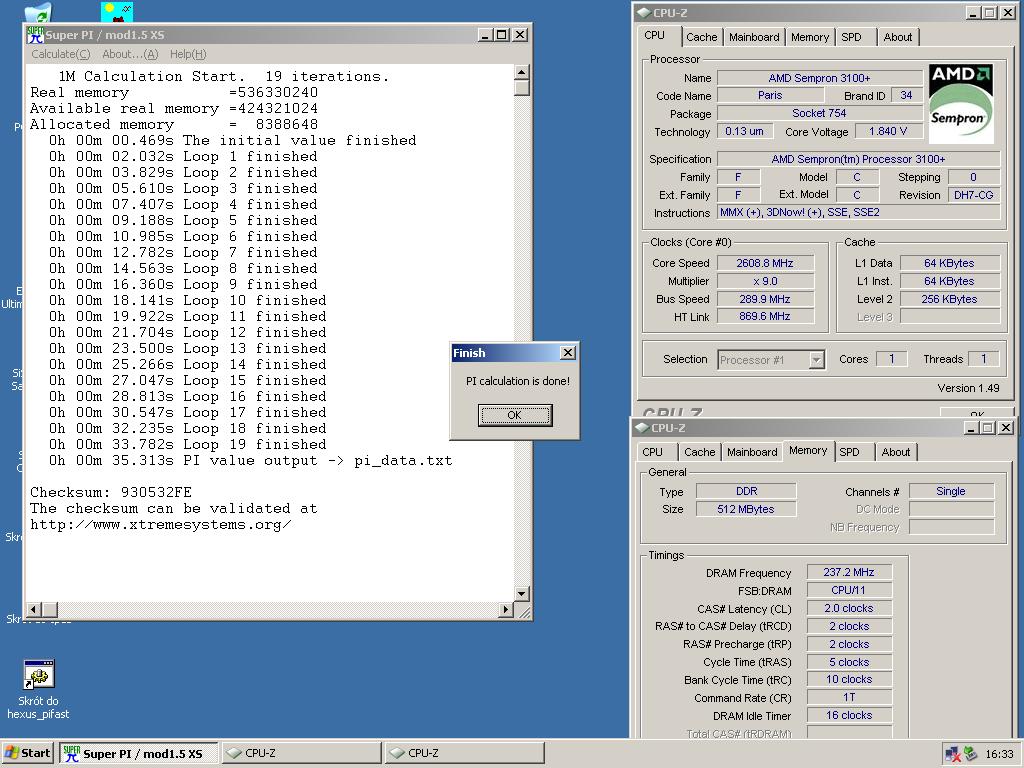Click the HT Link value 869.6 MHz

[765, 316]
